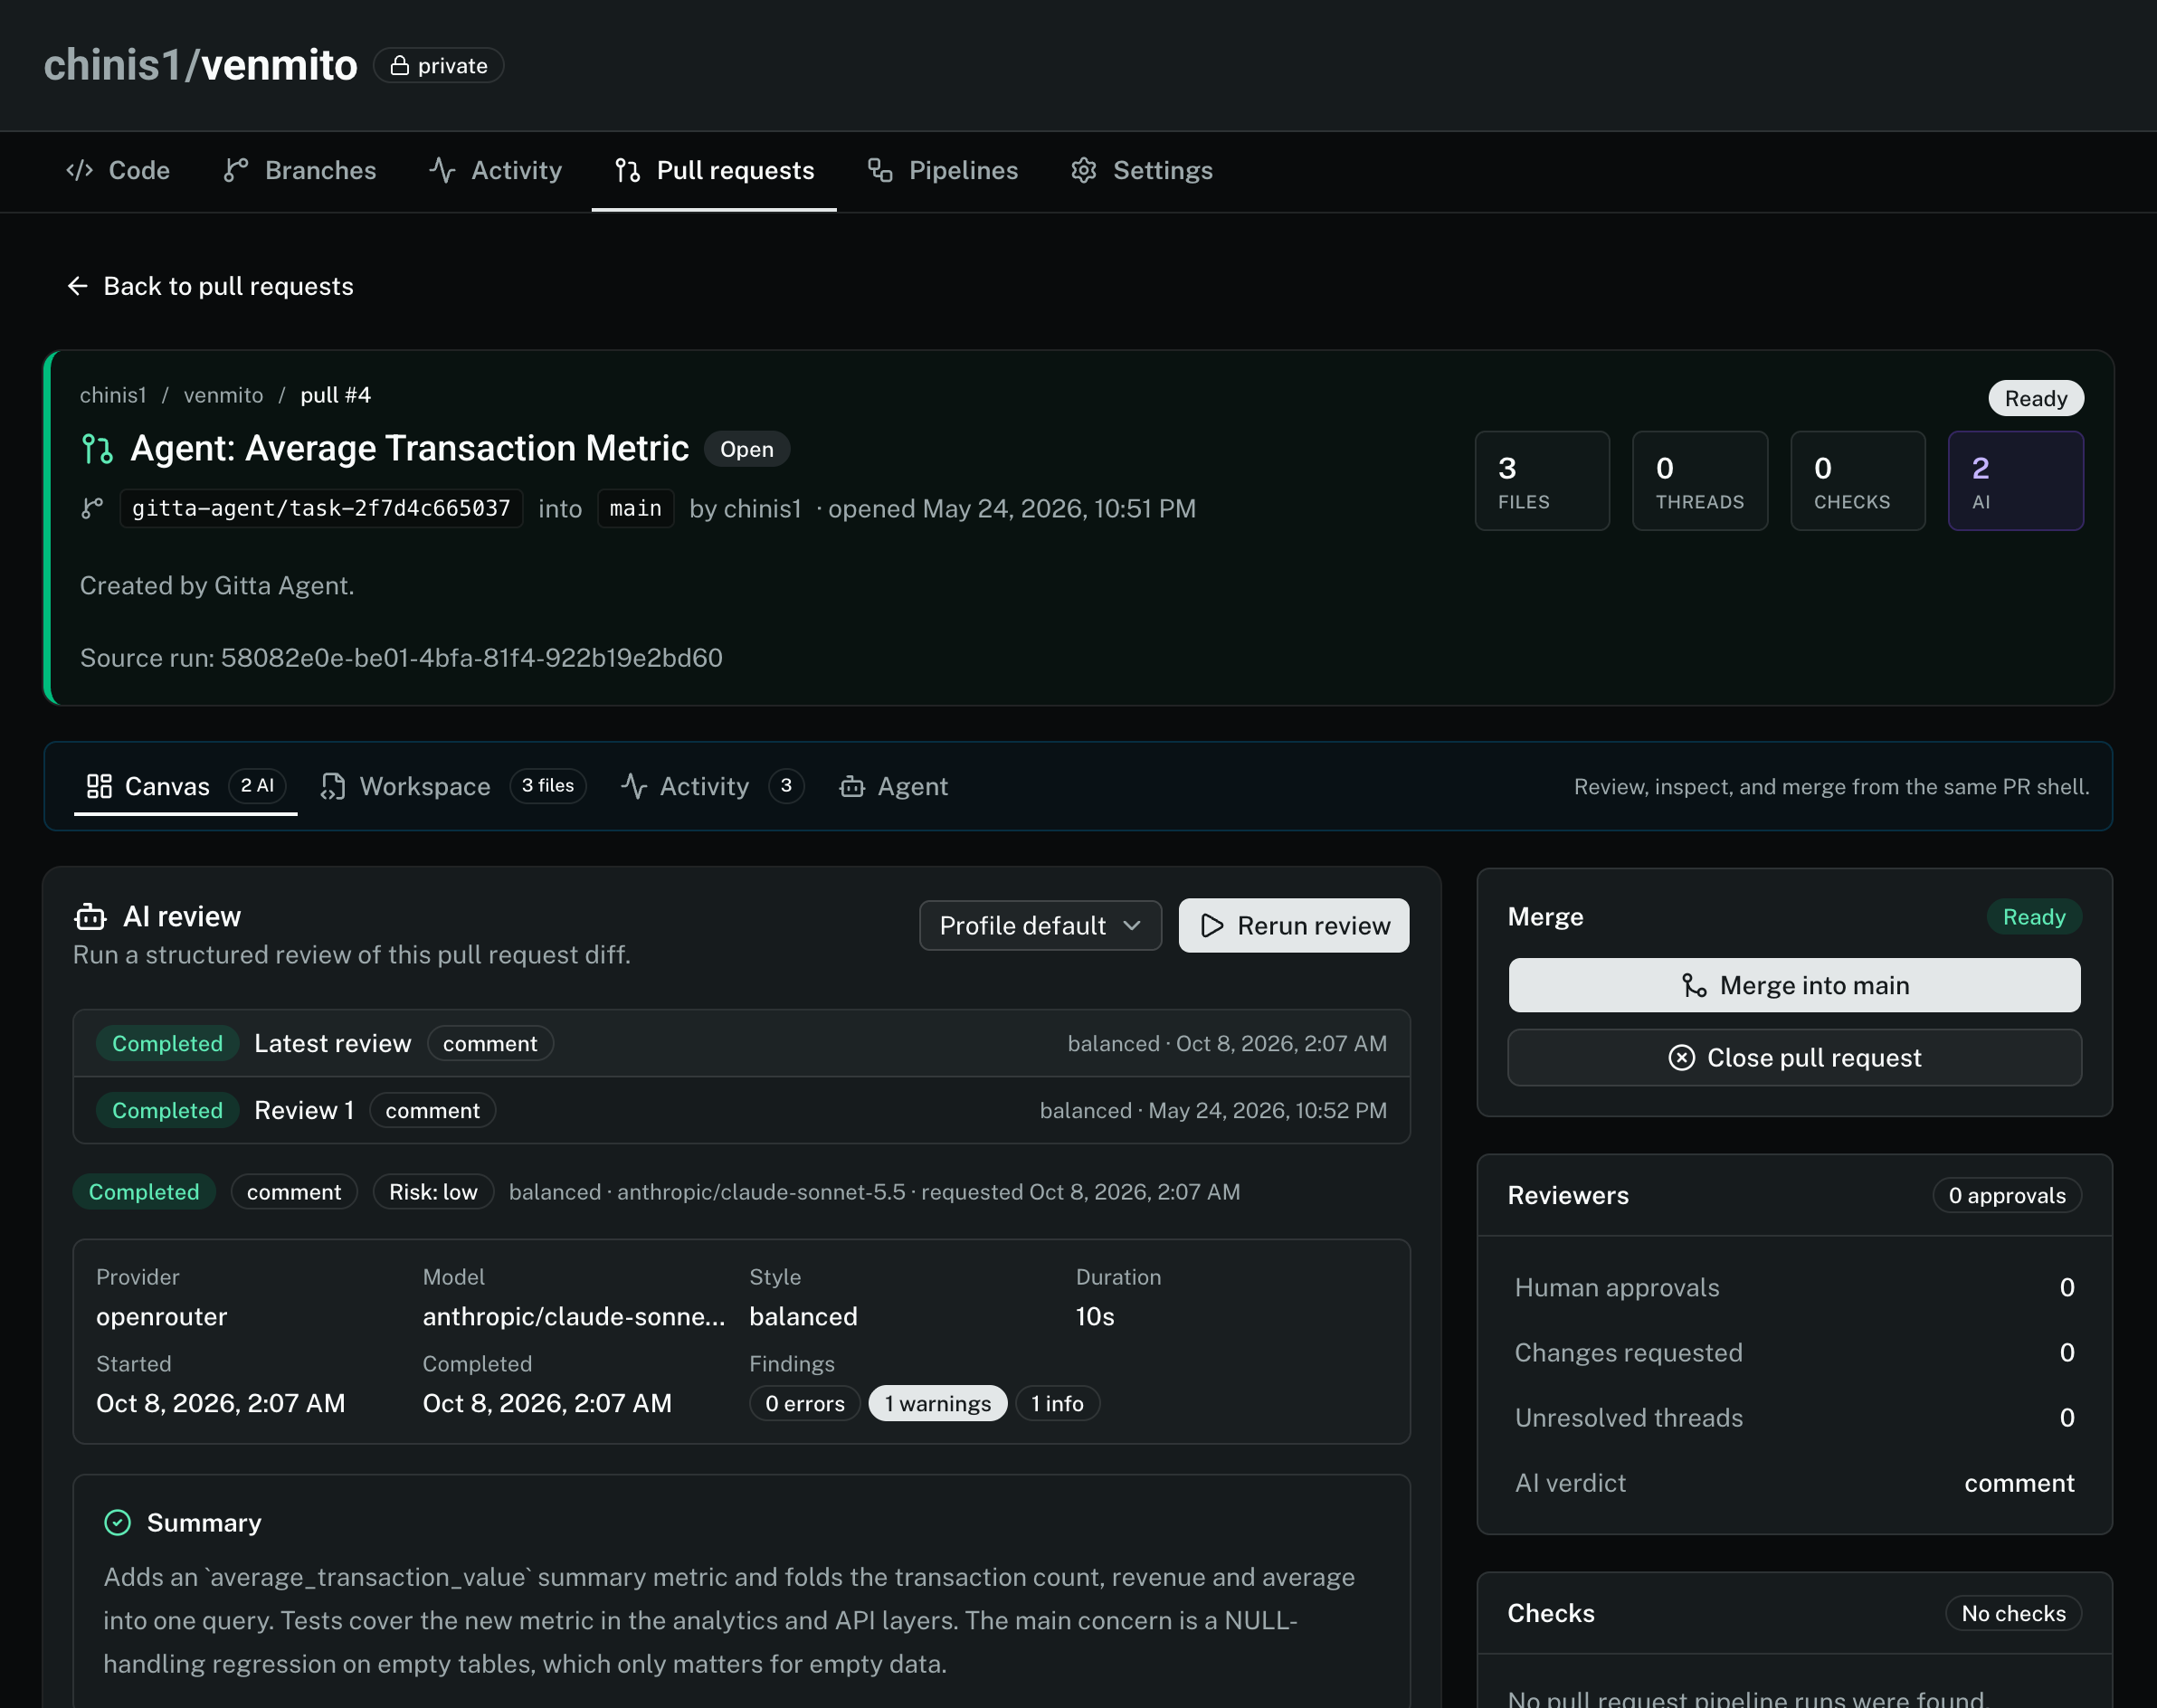
Task: Click the 0 errors findings badge
Action: tap(805, 1403)
